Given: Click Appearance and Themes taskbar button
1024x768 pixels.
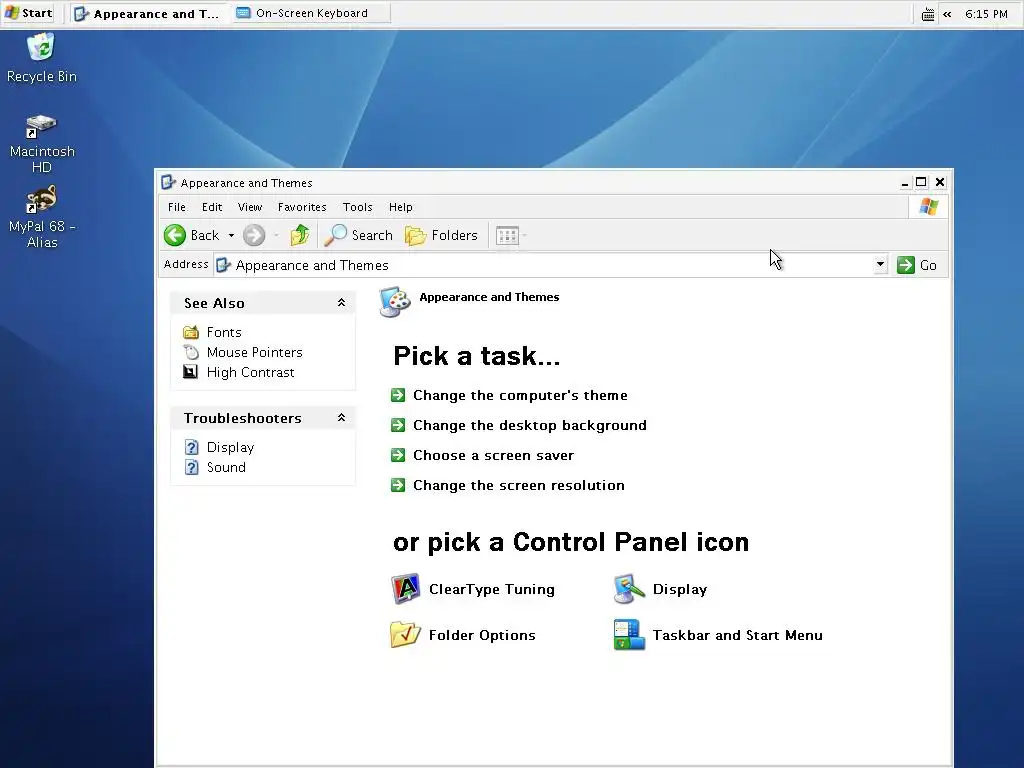Looking at the screenshot, I should coord(150,14).
